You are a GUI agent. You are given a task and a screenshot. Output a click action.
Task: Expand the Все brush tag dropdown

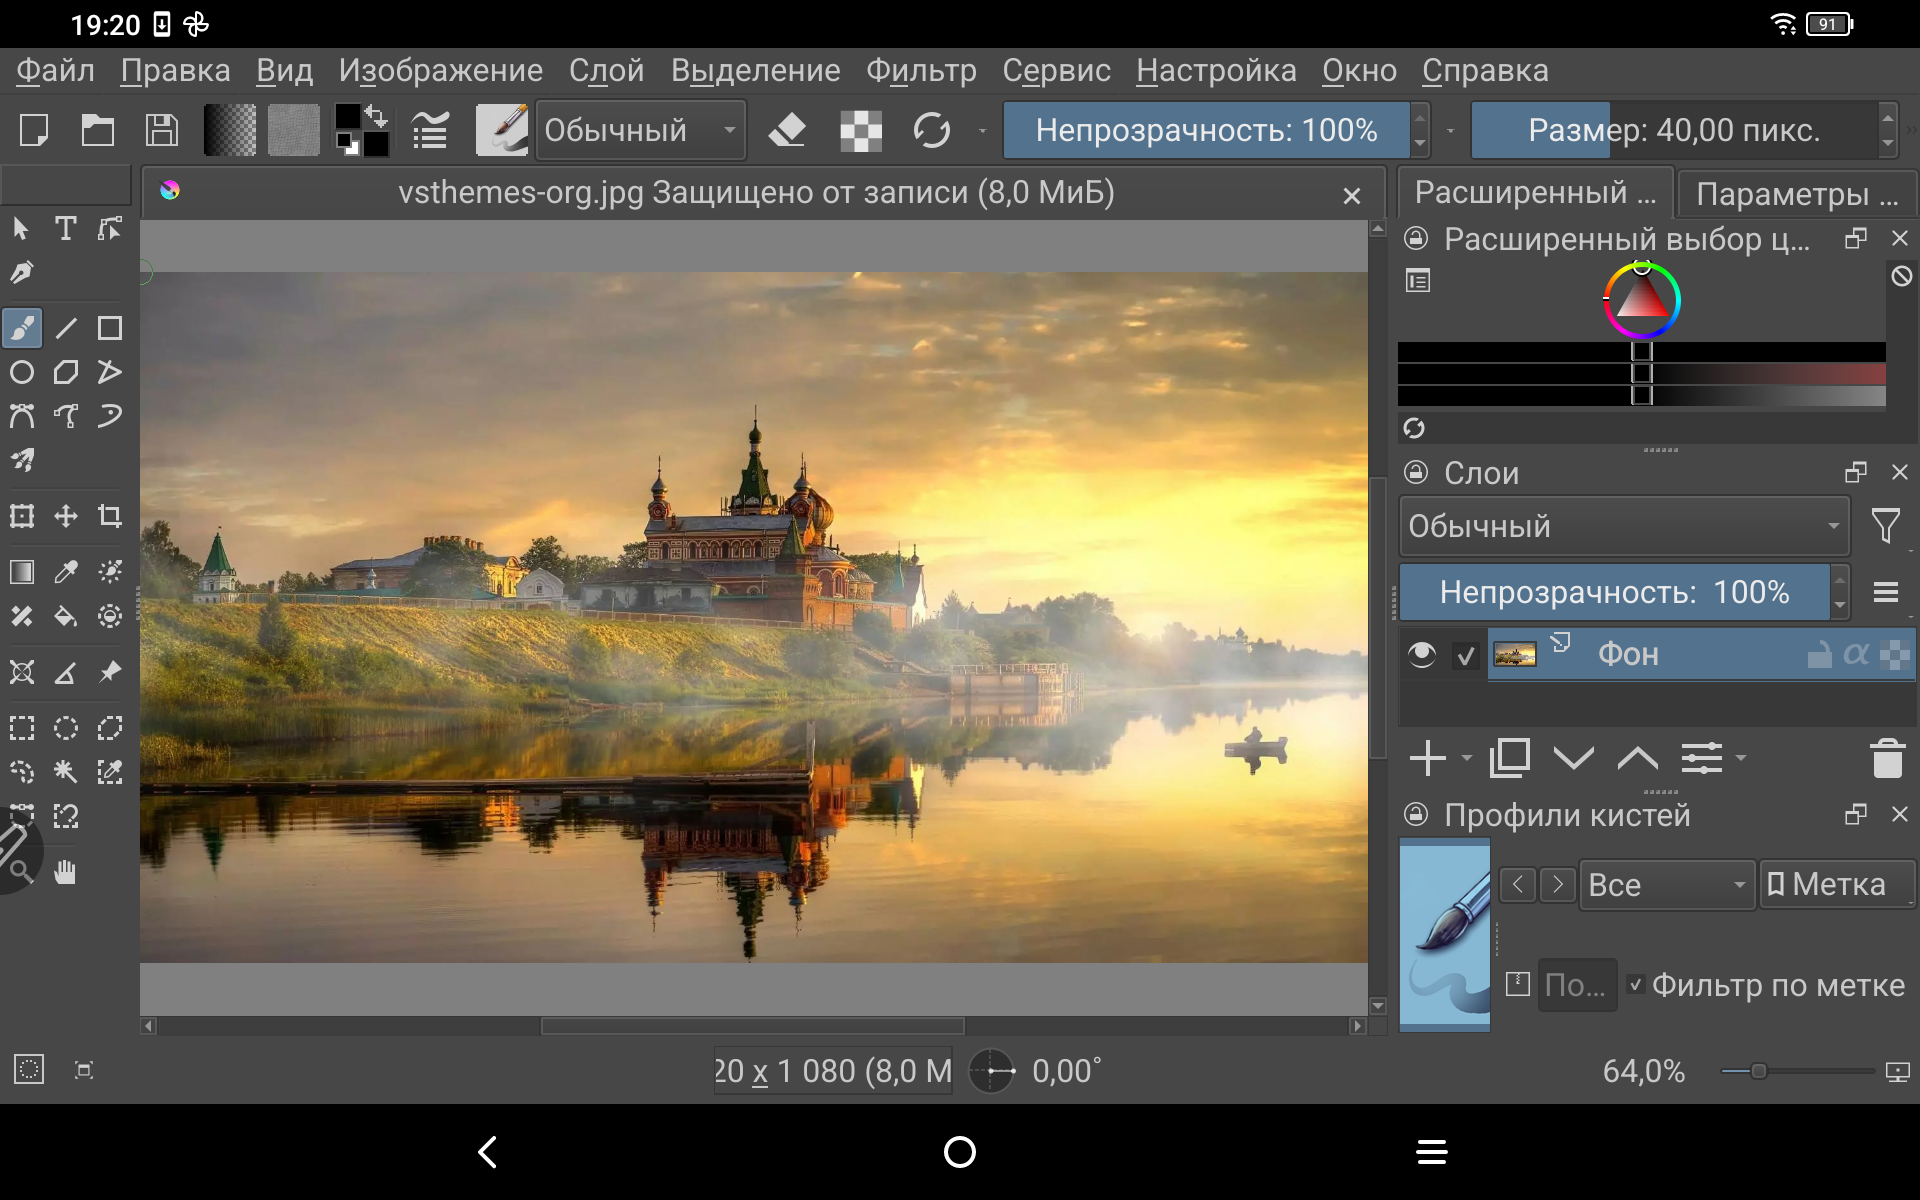pos(1666,885)
